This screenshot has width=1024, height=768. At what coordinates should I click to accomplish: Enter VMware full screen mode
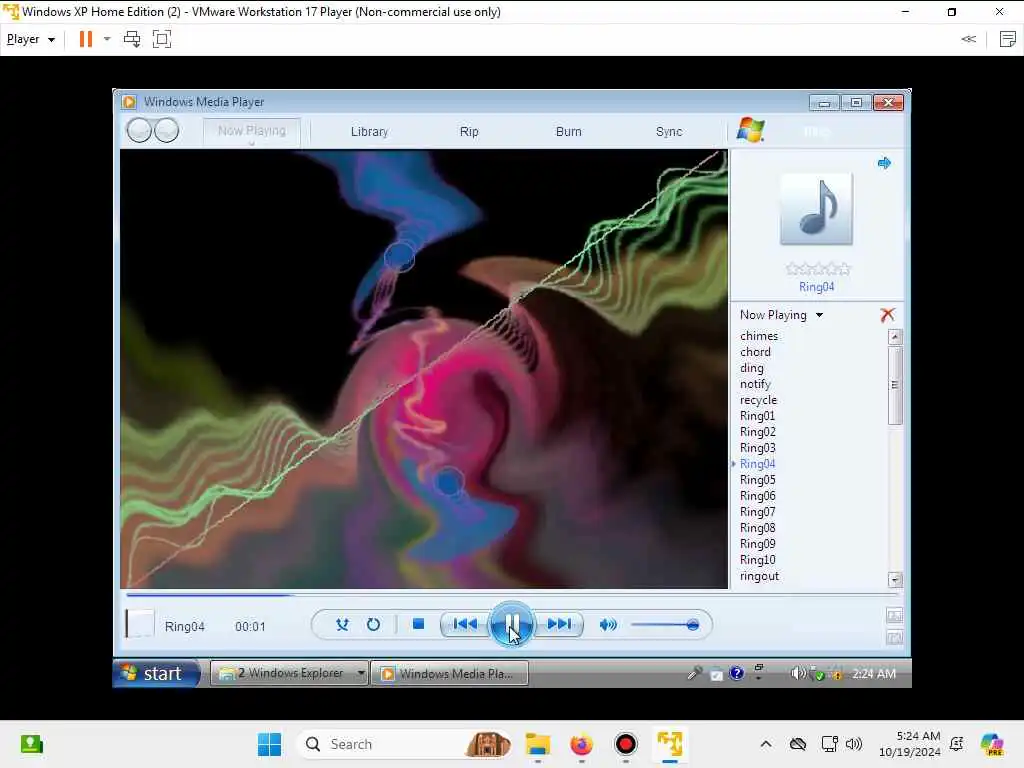pos(162,39)
